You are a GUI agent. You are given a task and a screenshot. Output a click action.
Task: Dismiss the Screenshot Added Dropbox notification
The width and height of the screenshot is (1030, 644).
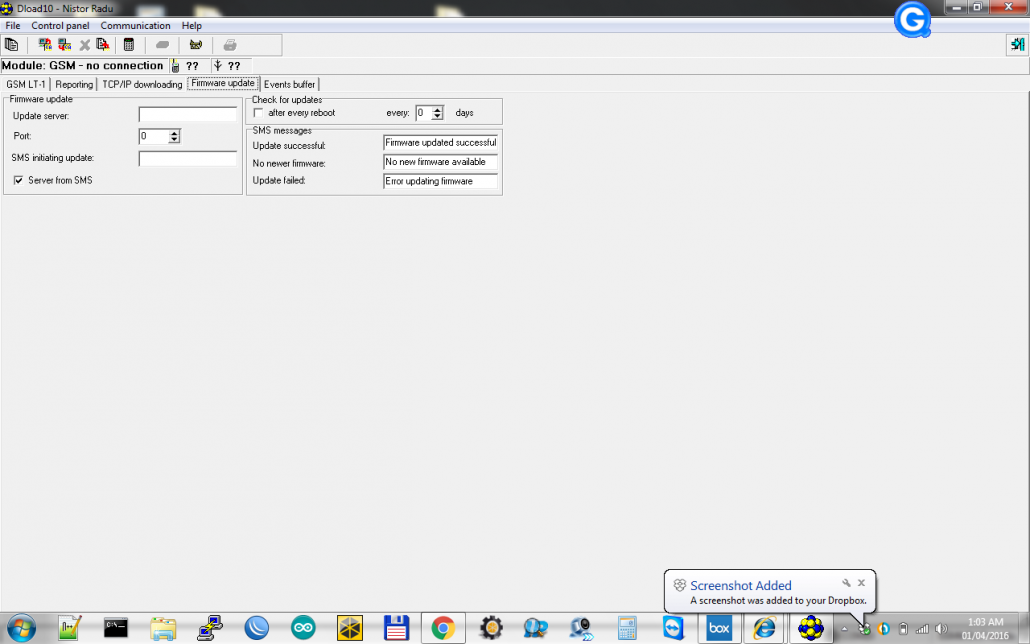coord(861,583)
